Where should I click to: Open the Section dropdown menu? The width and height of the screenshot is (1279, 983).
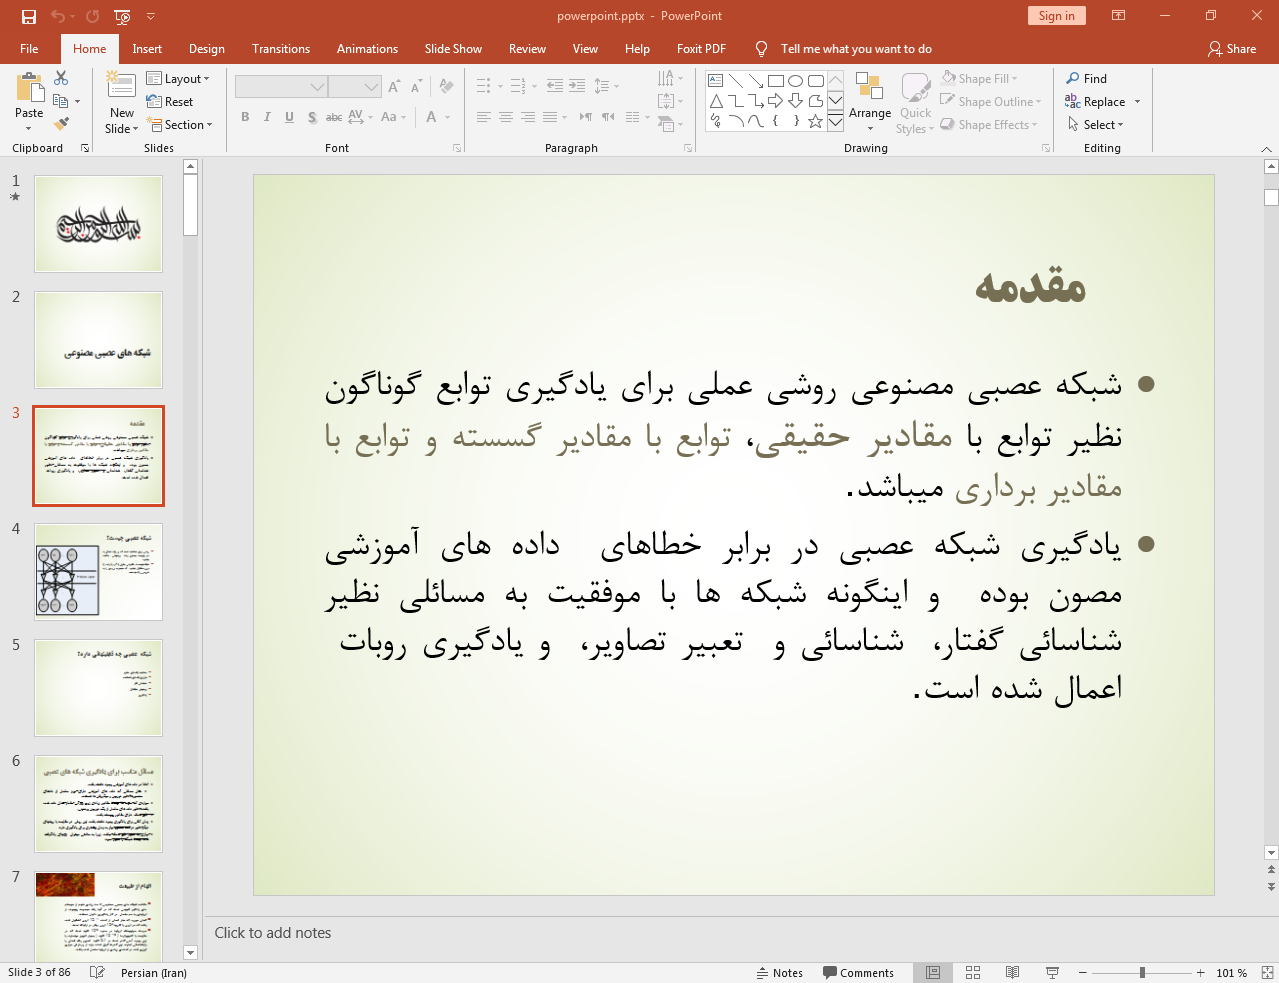[x=181, y=125]
